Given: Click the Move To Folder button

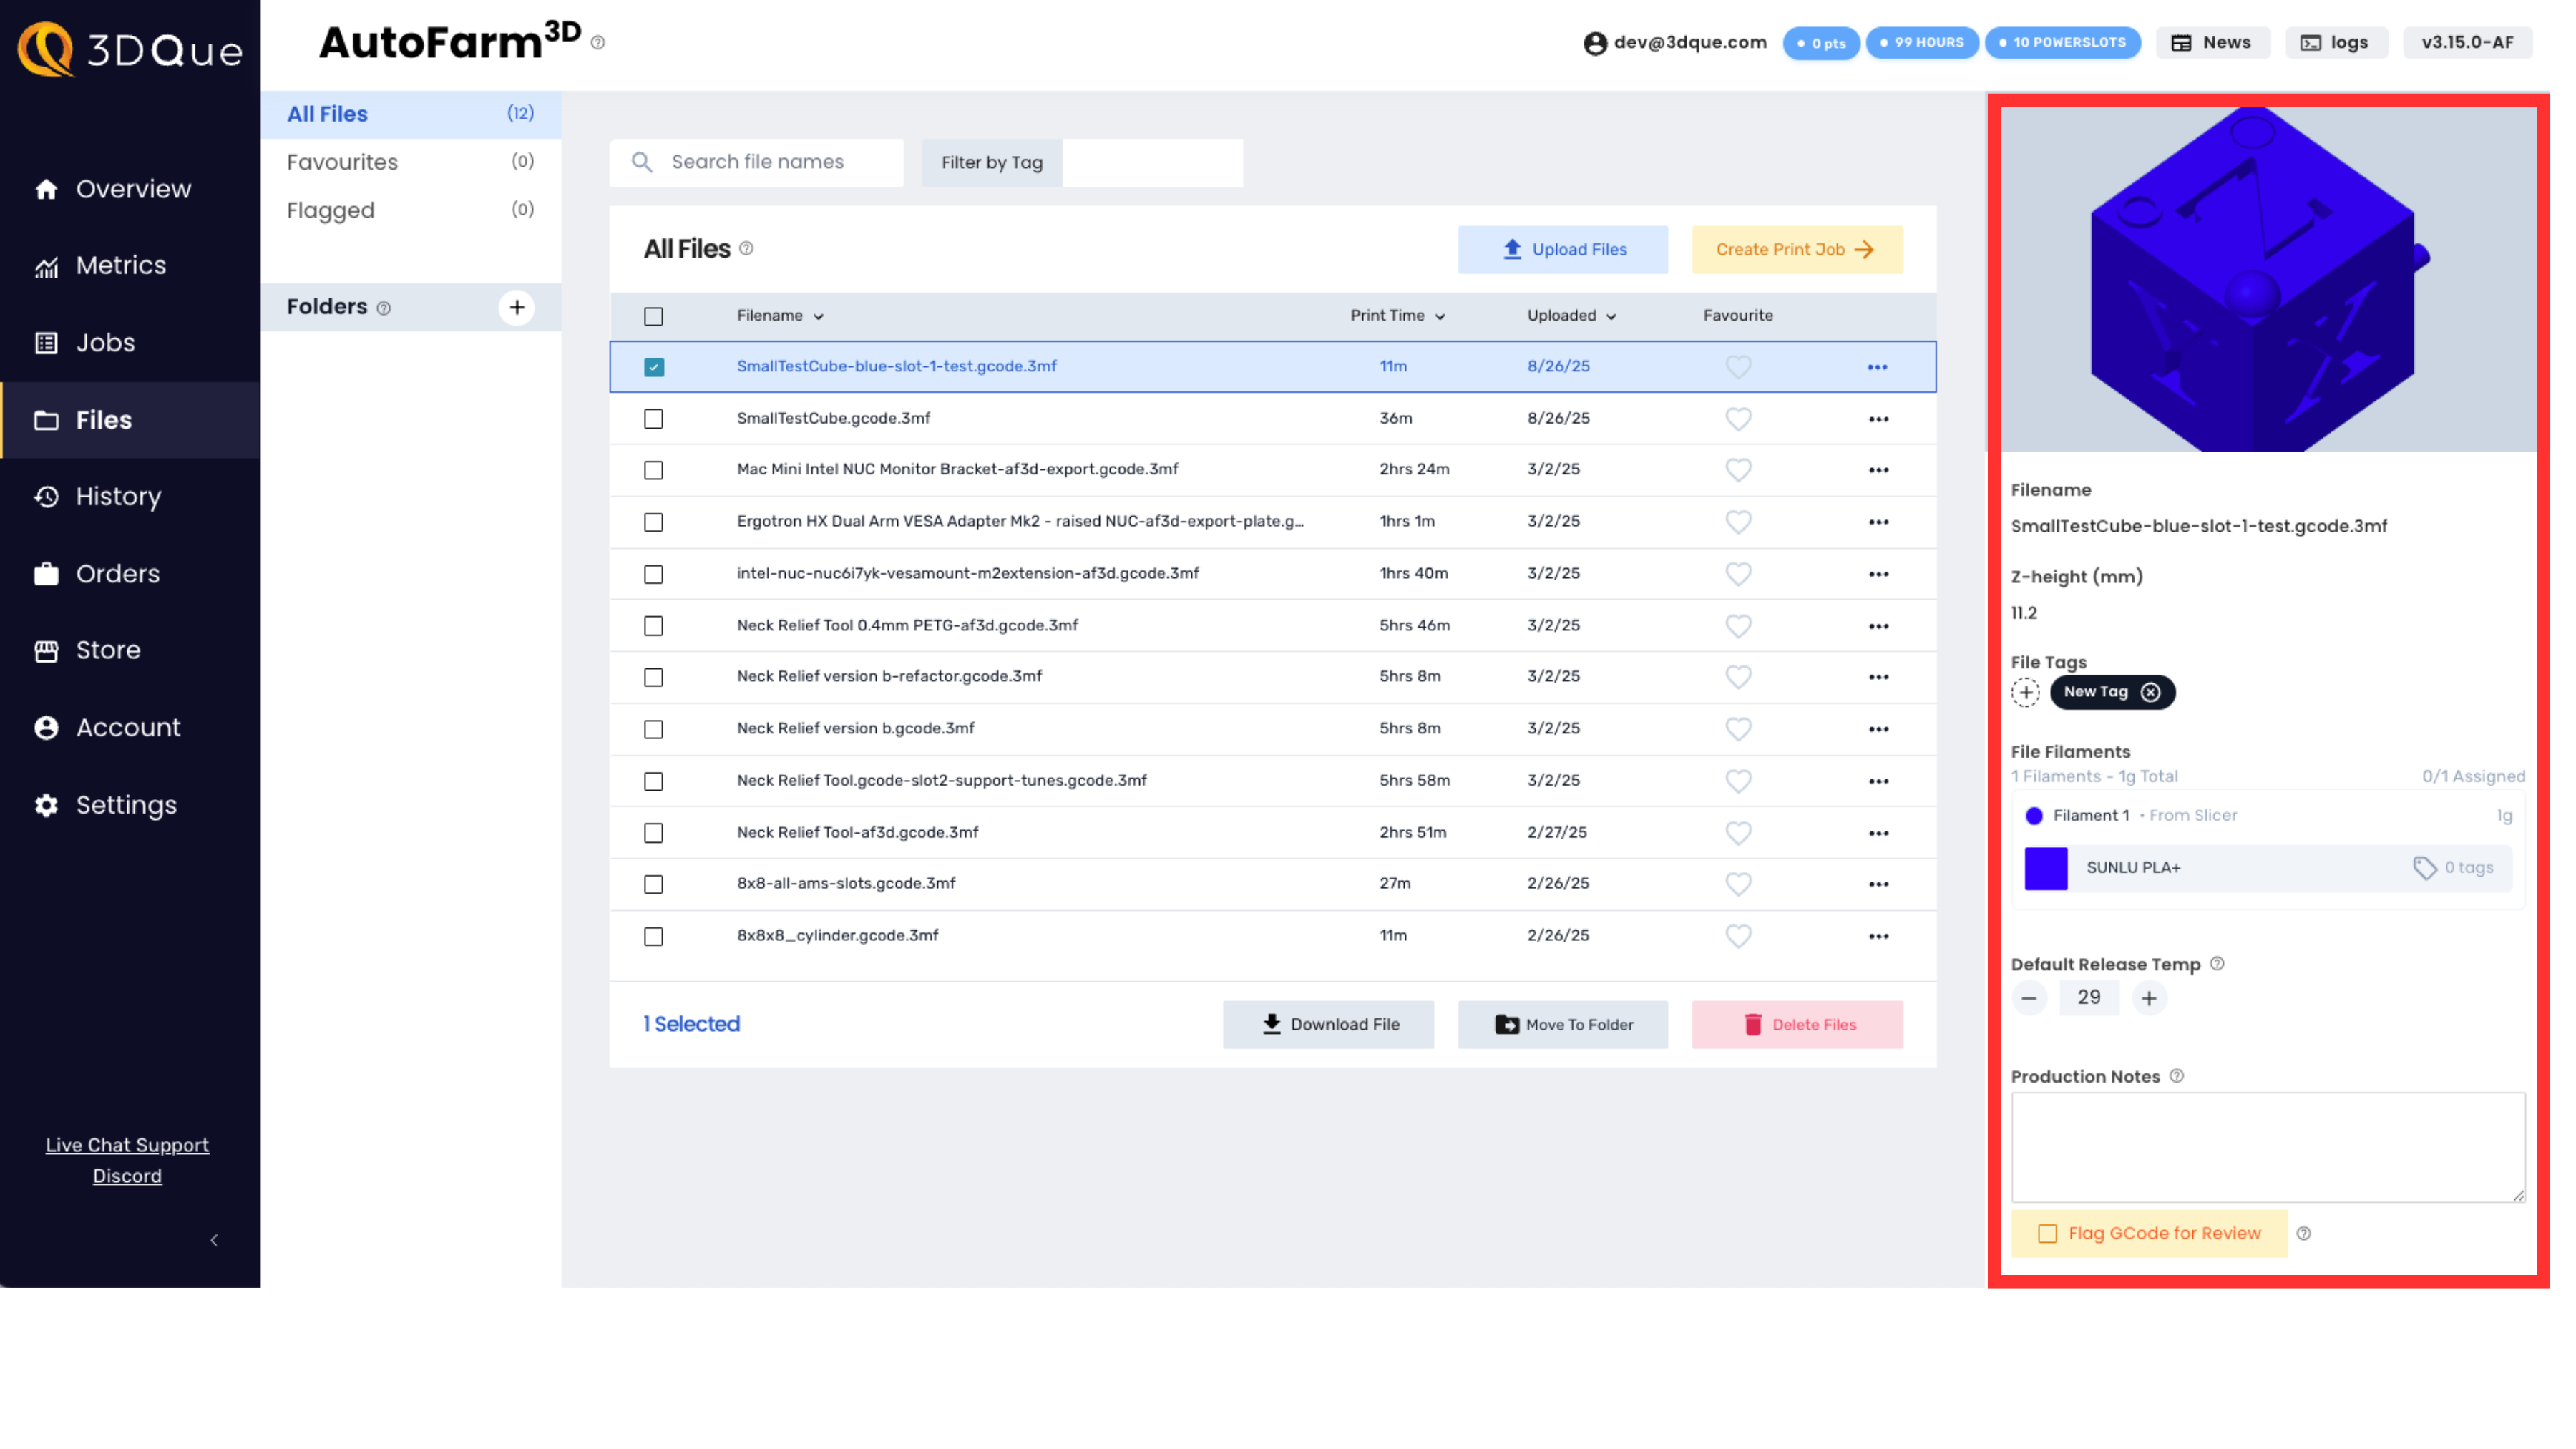Looking at the screenshot, I should click(x=1562, y=1024).
